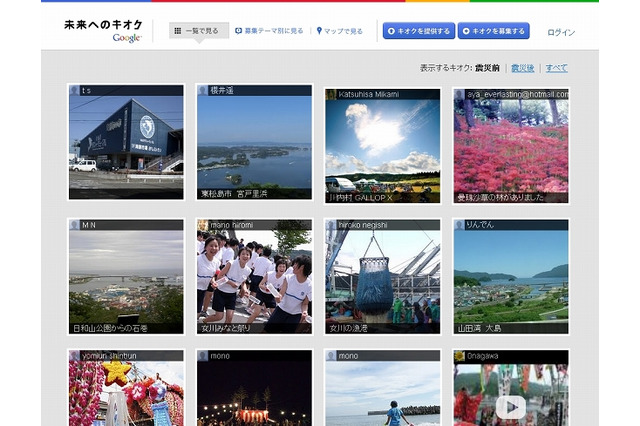Viewport: 640px width, 426px height.
Task: Click the avatar icon of t s
Action: [x=74, y=91]
